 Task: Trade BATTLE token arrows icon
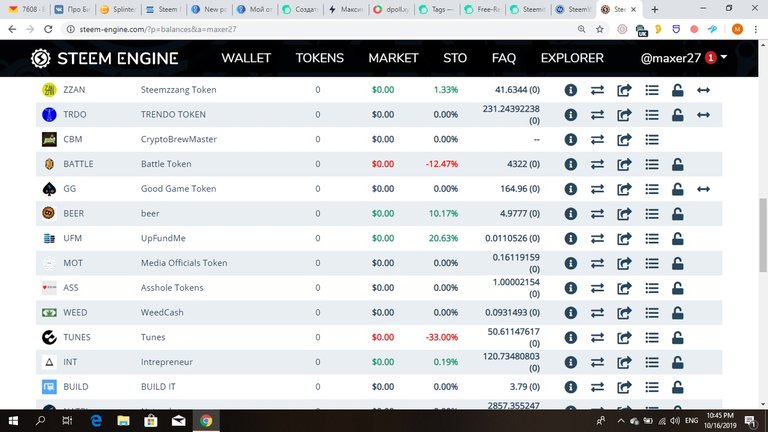coord(597,165)
